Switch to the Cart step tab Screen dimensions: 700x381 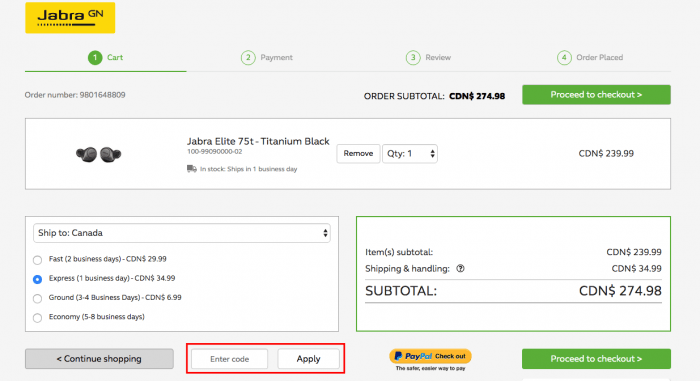[x=105, y=58]
